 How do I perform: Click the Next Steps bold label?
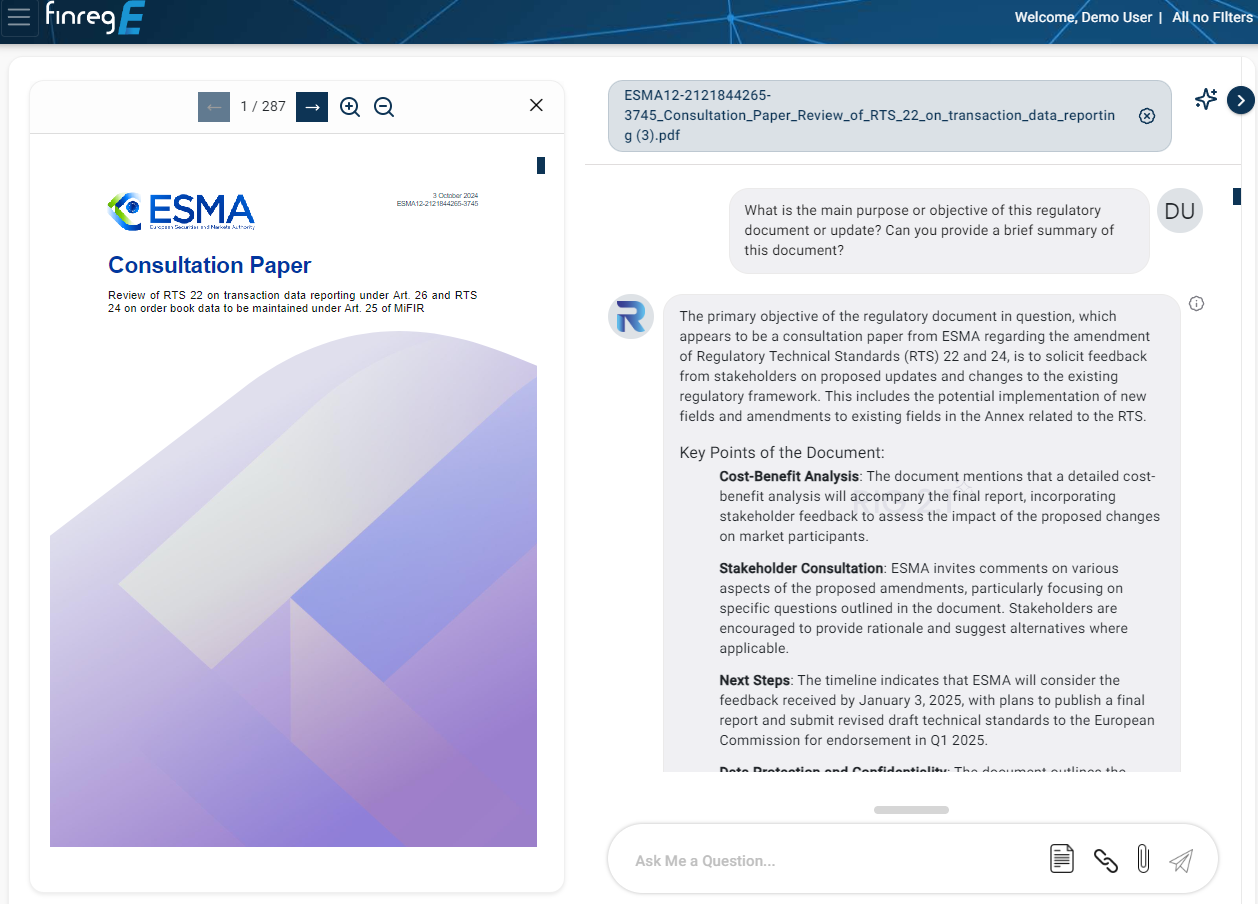[755, 680]
